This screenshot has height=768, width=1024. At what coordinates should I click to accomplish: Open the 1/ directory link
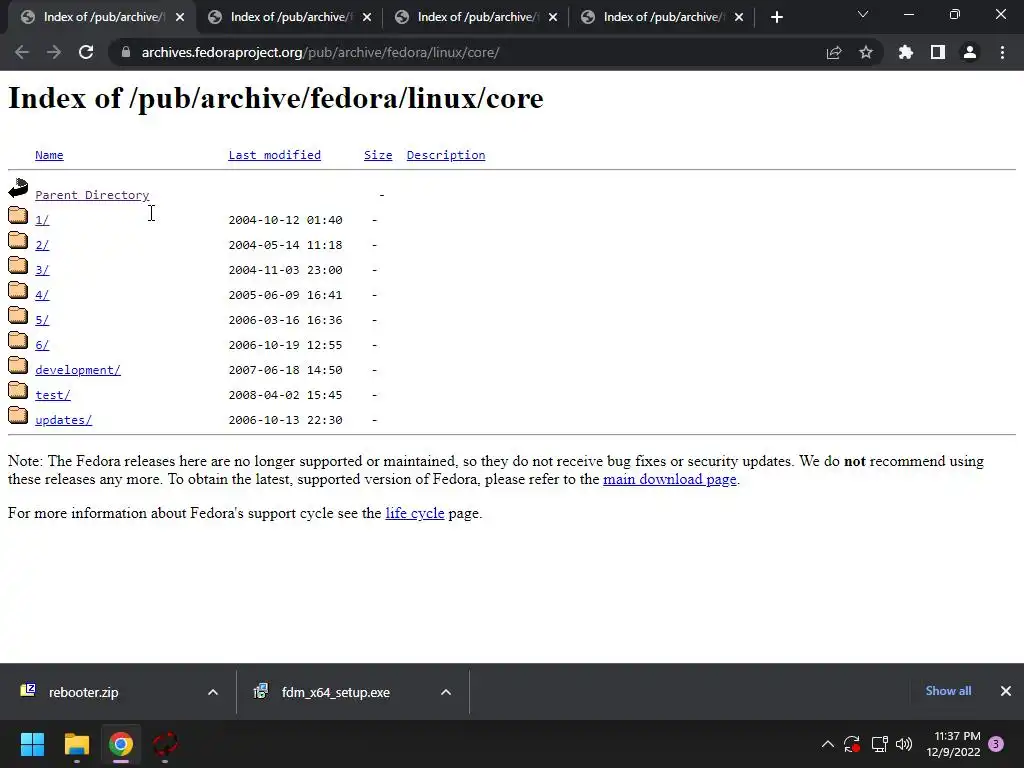[42, 220]
